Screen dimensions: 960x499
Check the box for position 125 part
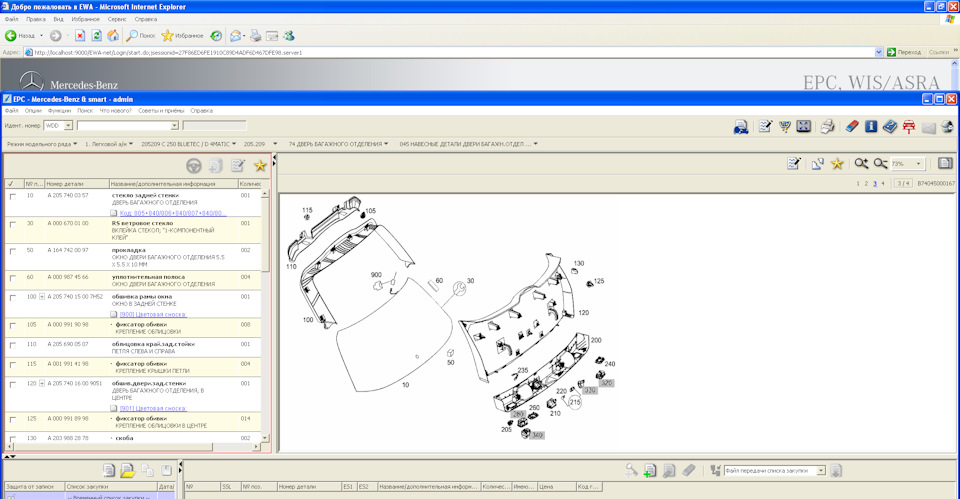(x=12, y=420)
